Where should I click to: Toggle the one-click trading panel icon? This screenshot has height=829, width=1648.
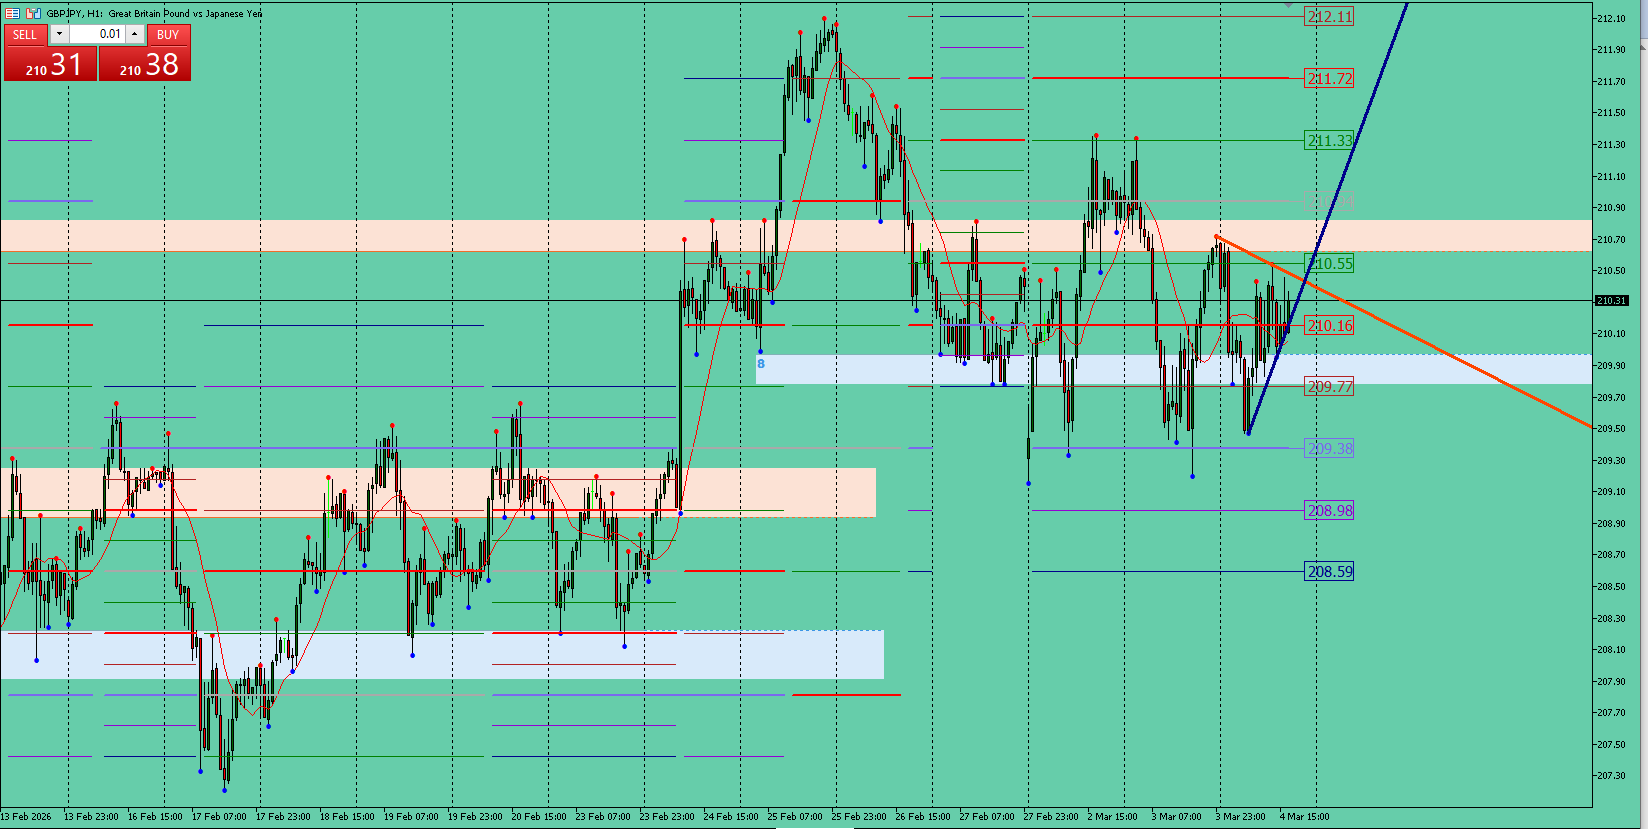coord(13,13)
